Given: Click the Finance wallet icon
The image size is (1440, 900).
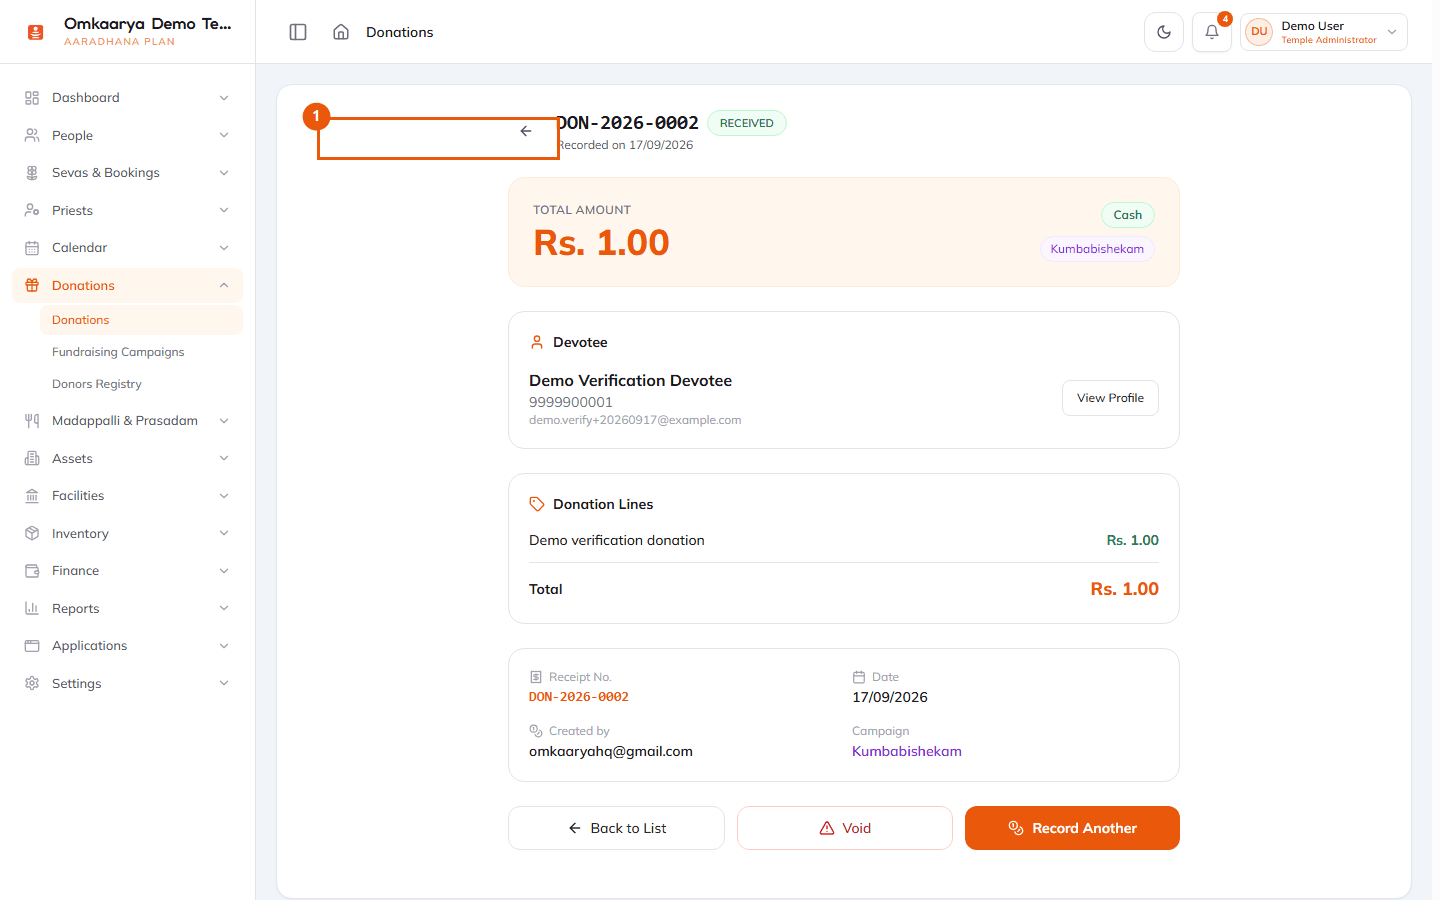Looking at the screenshot, I should click(32, 571).
